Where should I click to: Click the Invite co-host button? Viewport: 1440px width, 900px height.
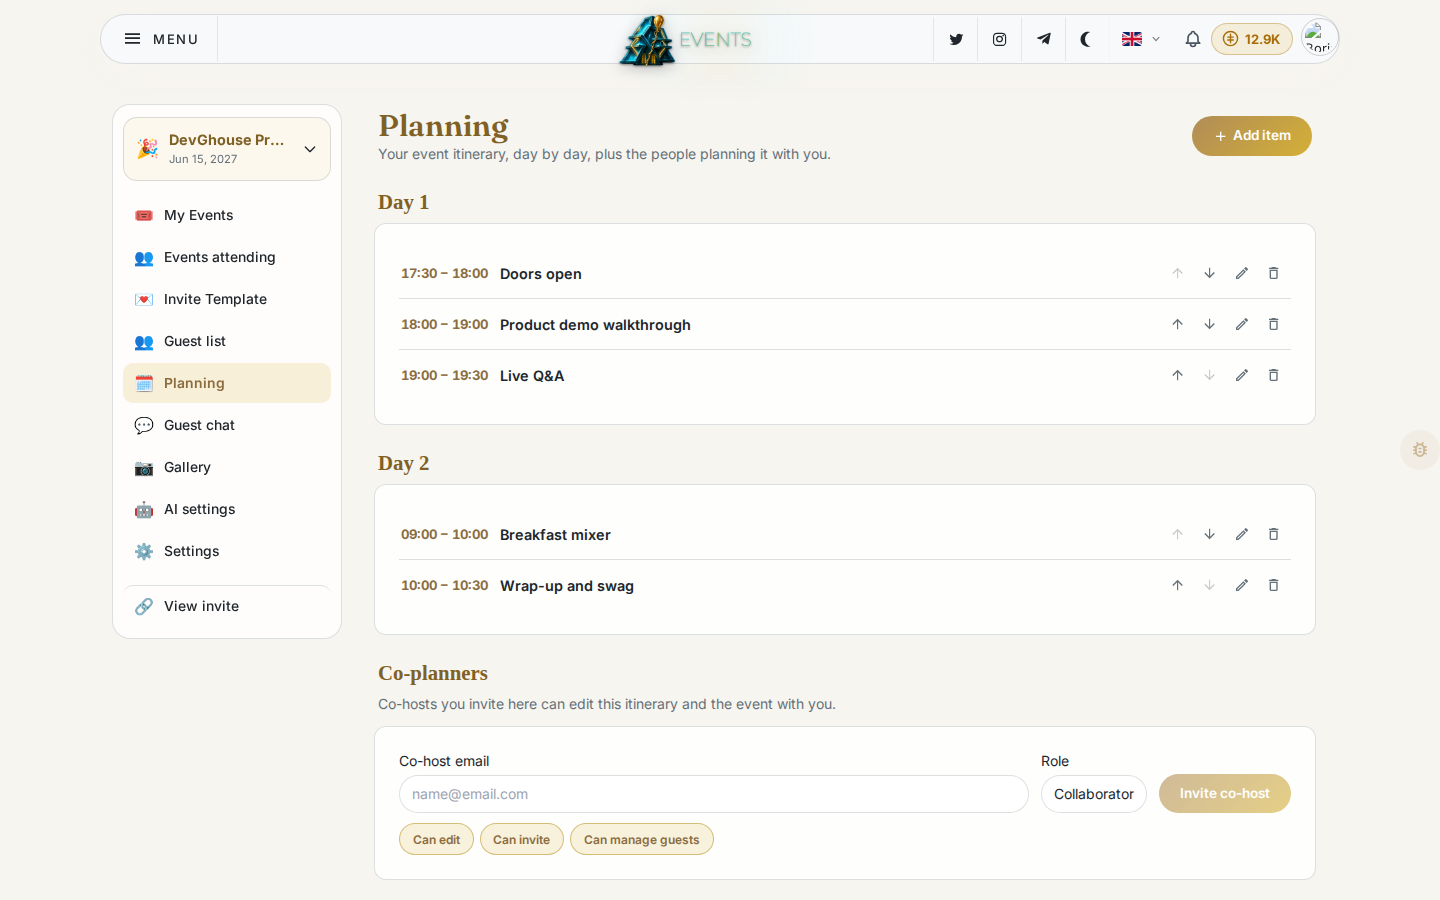(1224, 794)
